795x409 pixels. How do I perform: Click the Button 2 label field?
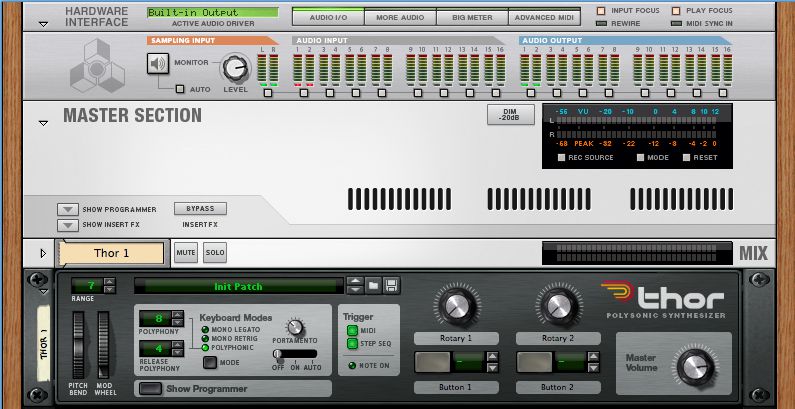coord(558,387)
